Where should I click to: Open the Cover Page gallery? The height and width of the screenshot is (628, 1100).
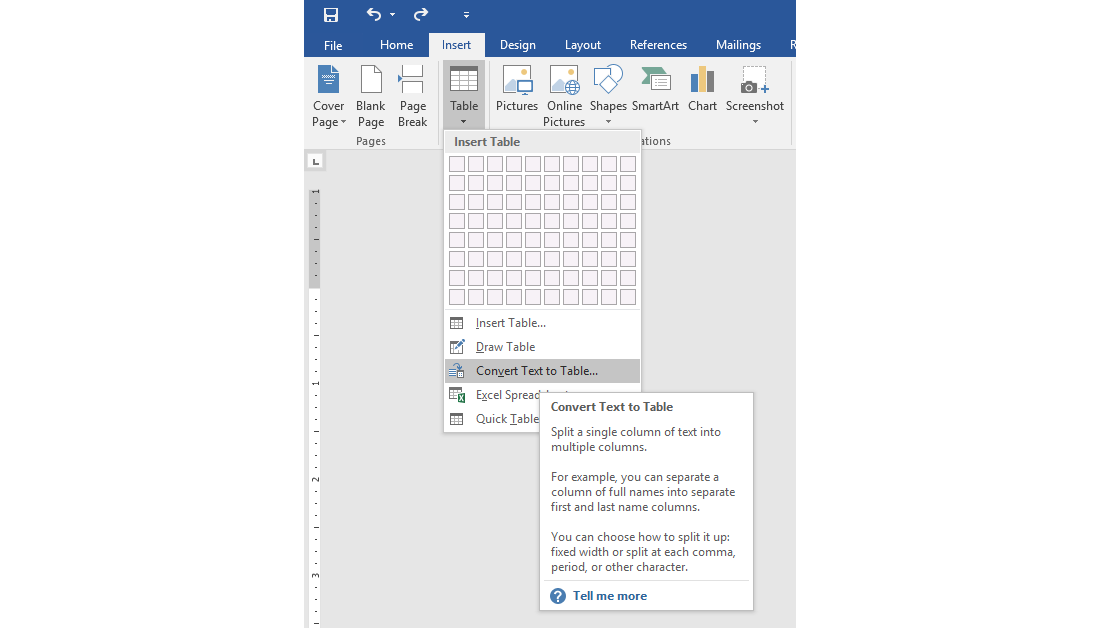[328, 96]
